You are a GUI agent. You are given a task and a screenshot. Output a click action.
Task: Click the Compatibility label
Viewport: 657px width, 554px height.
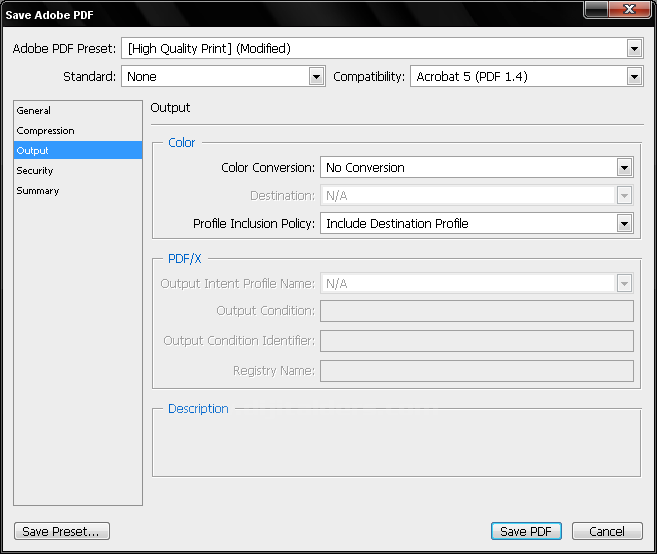[369, 76]
